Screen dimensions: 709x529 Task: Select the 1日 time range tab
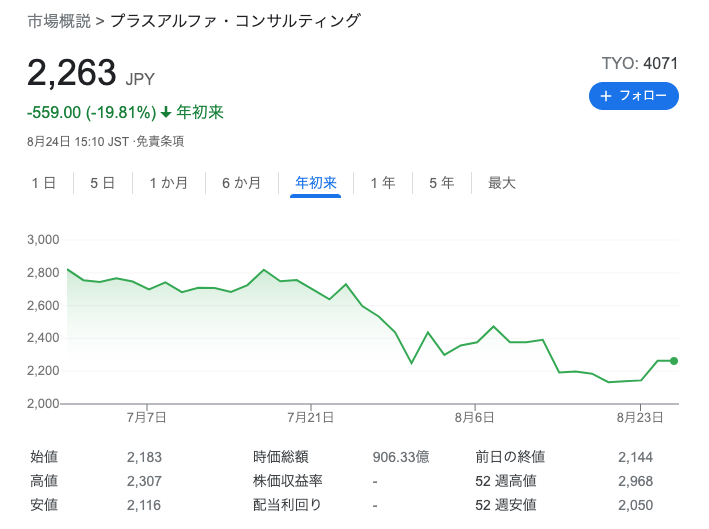[44, 183]
